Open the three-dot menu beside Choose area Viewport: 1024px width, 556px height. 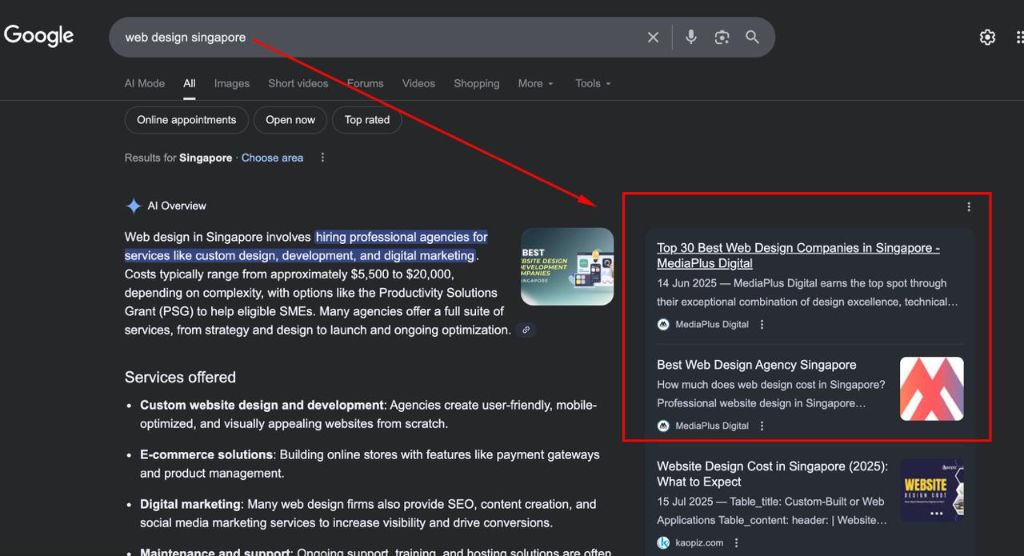coord(322,158)
